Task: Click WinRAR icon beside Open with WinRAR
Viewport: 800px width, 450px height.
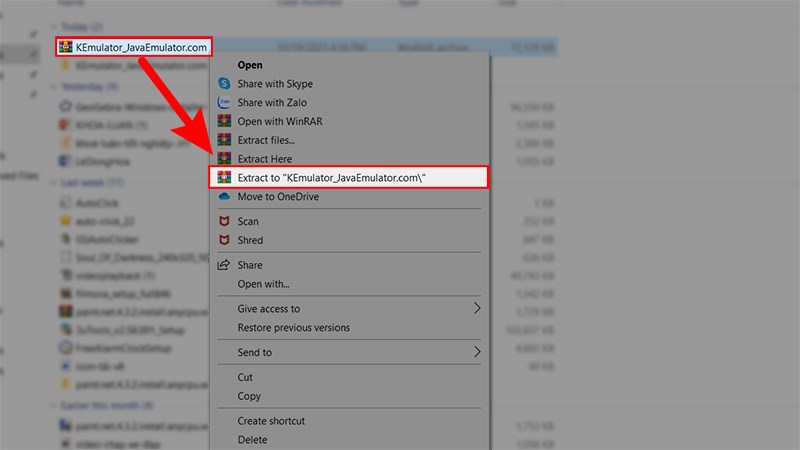Action: point(224,121)
